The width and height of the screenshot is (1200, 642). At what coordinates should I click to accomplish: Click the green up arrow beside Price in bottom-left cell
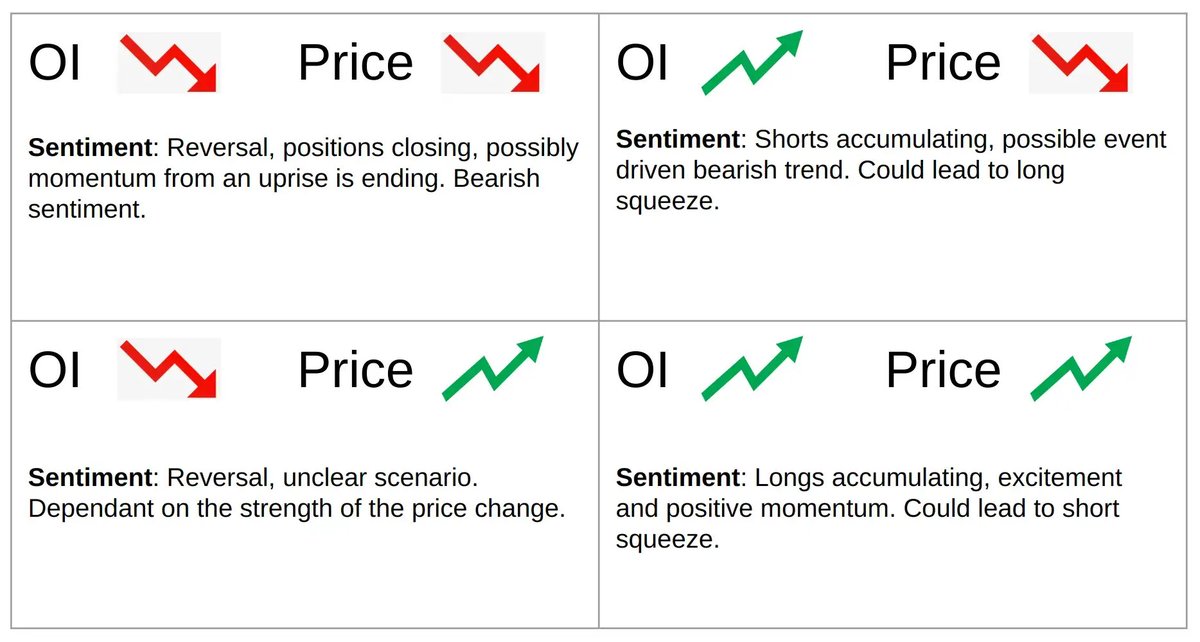click(x=492, y=369)
